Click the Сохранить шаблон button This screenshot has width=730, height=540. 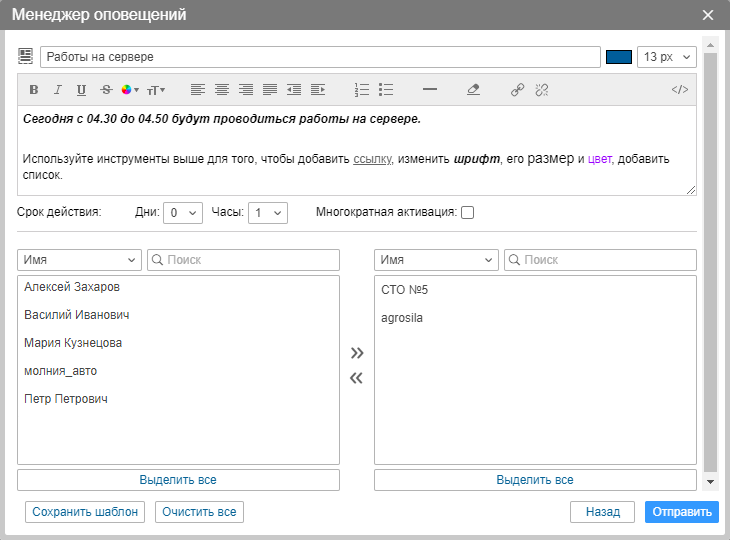85,512
